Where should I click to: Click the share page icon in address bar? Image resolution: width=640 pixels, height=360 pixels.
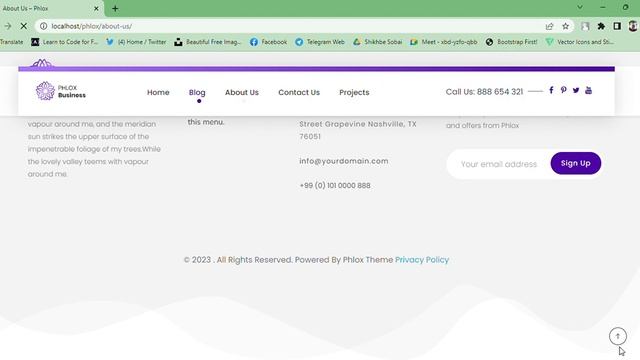point(549,26)
